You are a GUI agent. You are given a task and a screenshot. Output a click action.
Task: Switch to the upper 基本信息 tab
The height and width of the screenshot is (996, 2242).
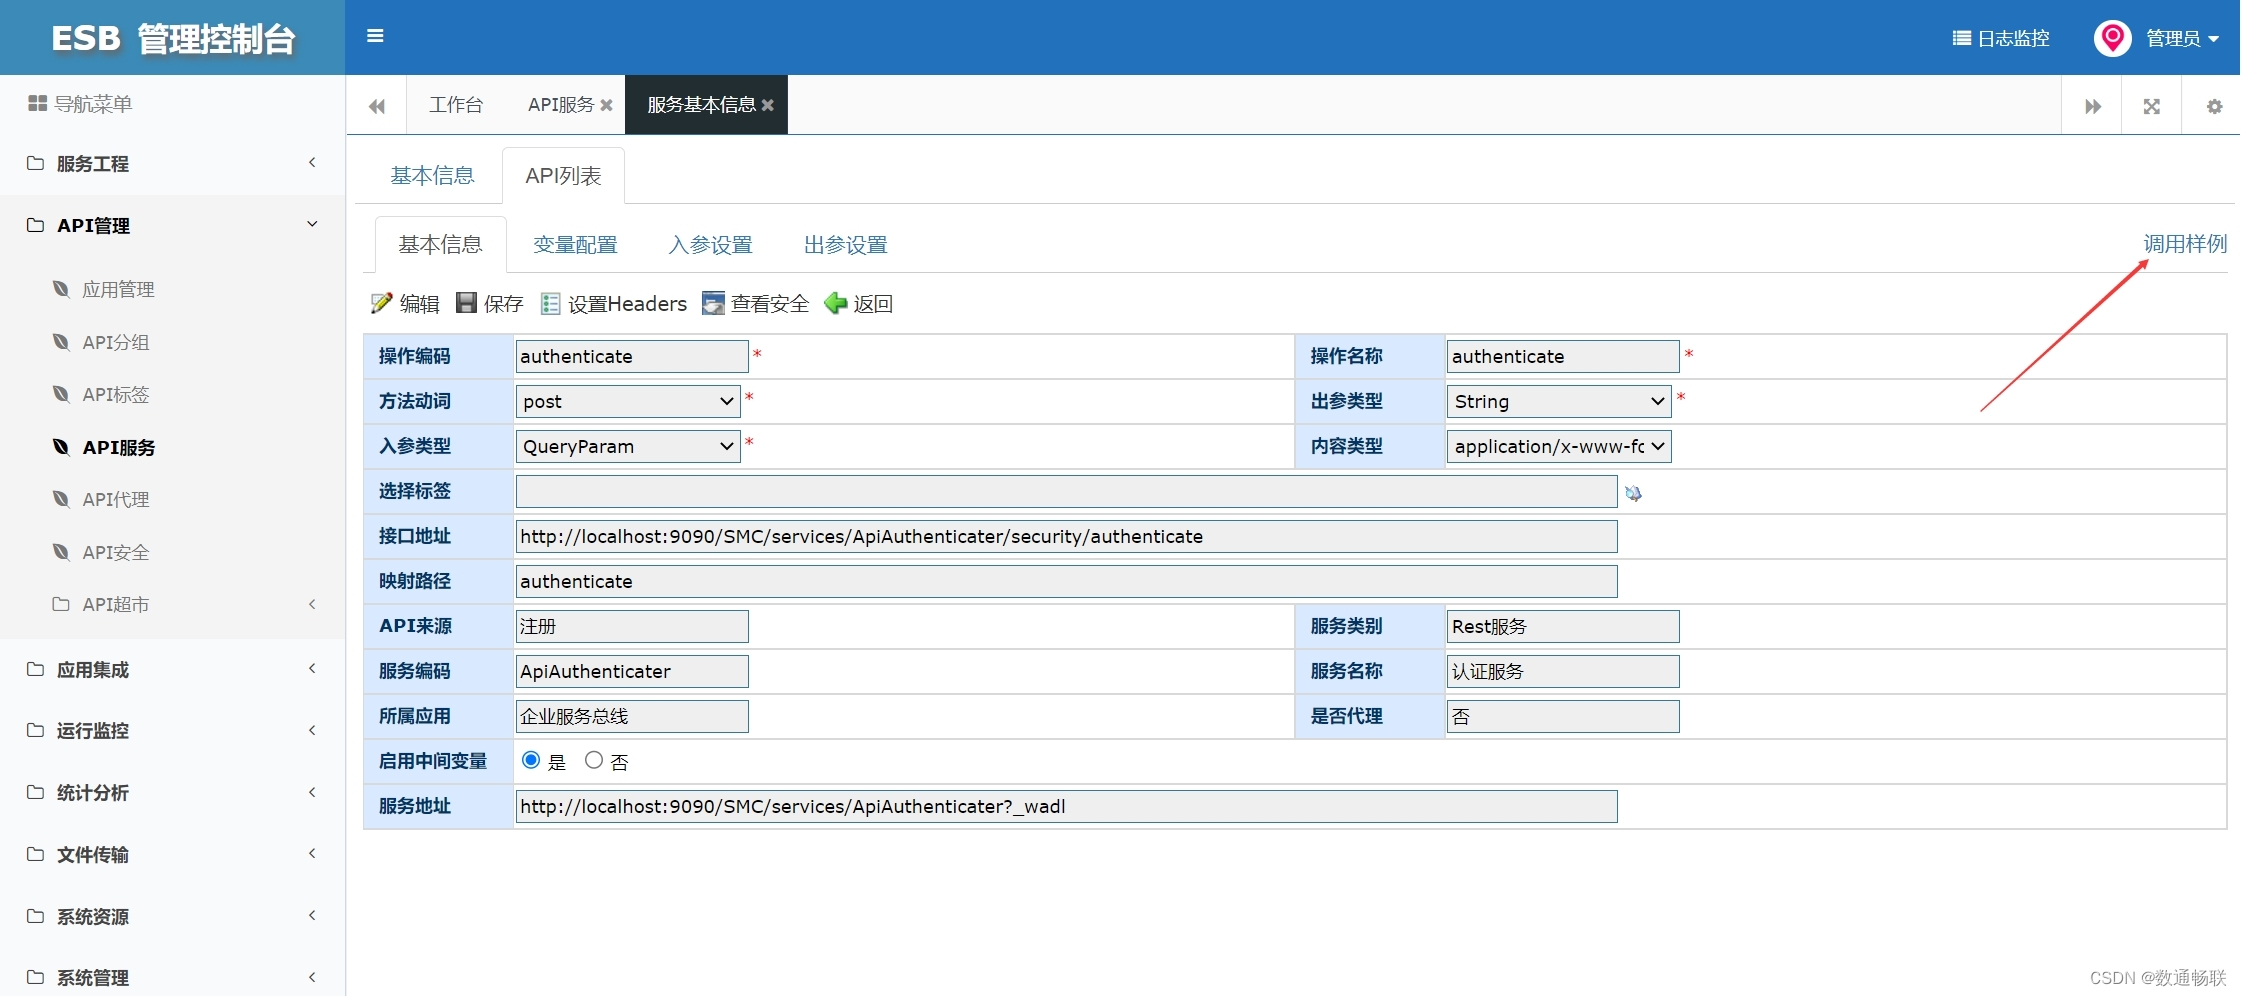(x=432, y=176)
